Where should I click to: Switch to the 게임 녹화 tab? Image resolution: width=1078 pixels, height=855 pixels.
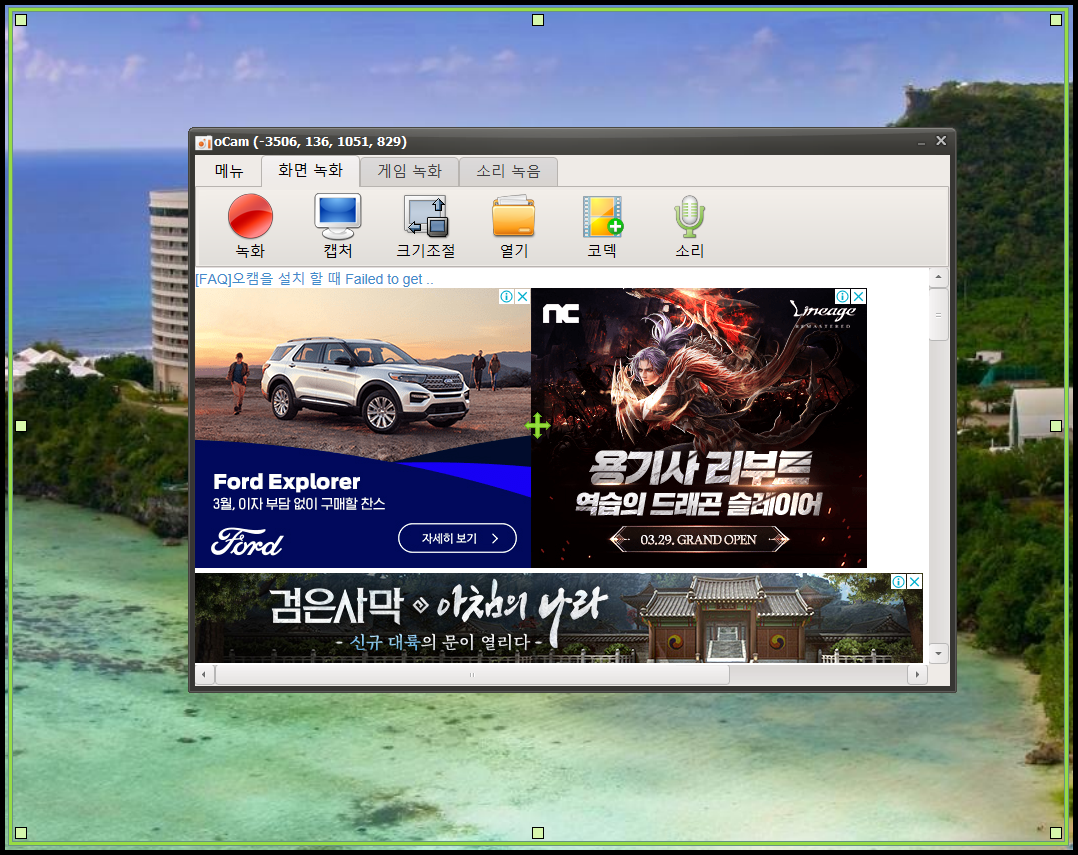(410, 171)
